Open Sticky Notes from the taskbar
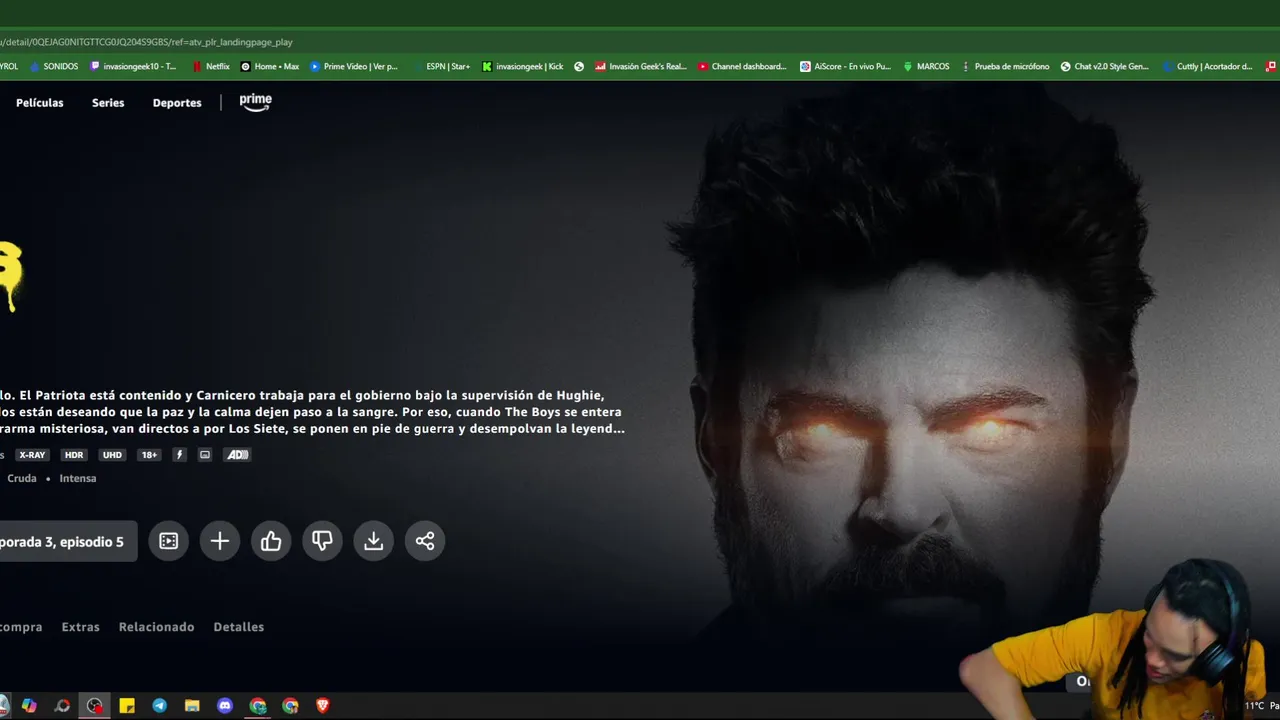This screenshot has width=1280, height=720. point(127,706)
